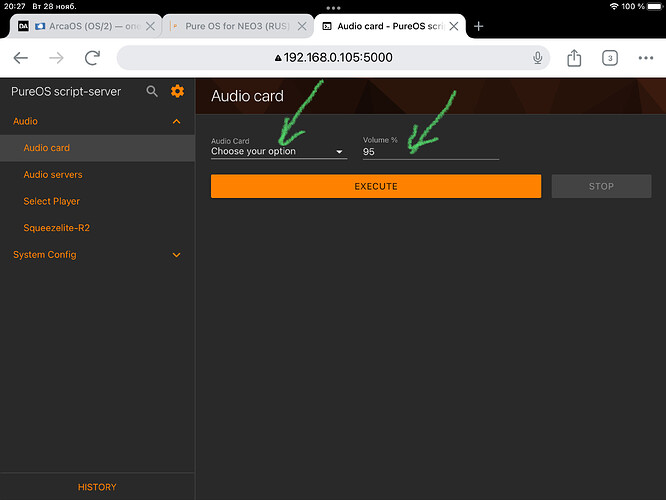666x500 pixels.
Task: Switch to Pure OS for NEO3 tab
Action: [x=238, y=26]
